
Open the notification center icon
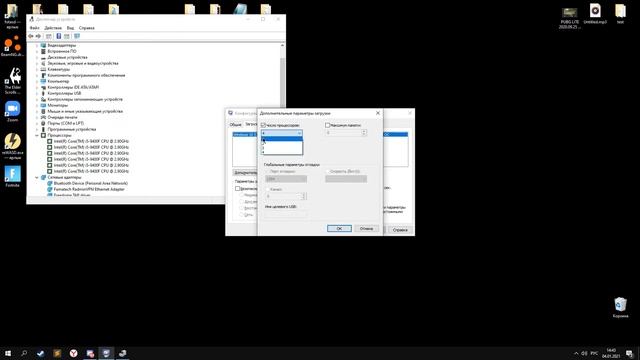point(629,353)
